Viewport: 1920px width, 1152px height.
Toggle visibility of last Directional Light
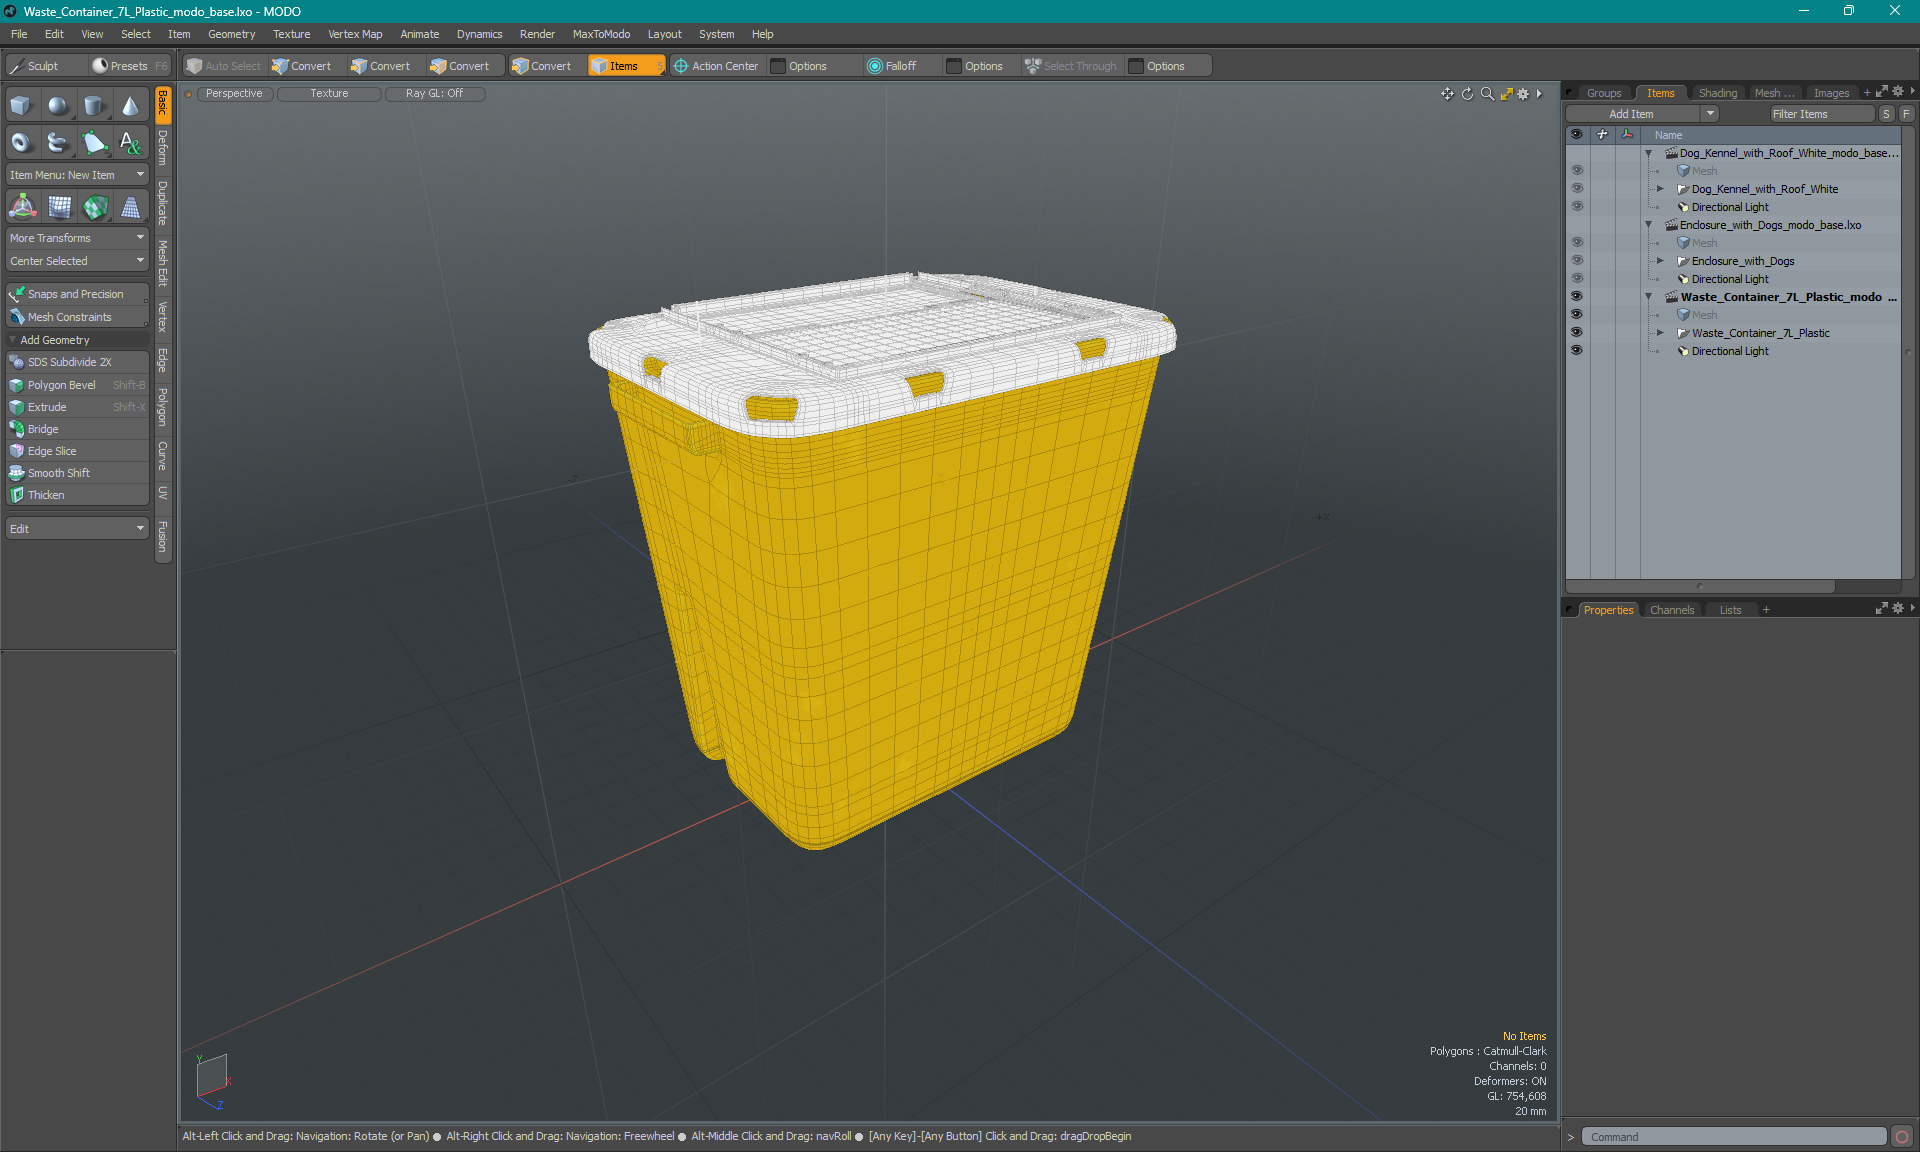tap(1577, 351)
